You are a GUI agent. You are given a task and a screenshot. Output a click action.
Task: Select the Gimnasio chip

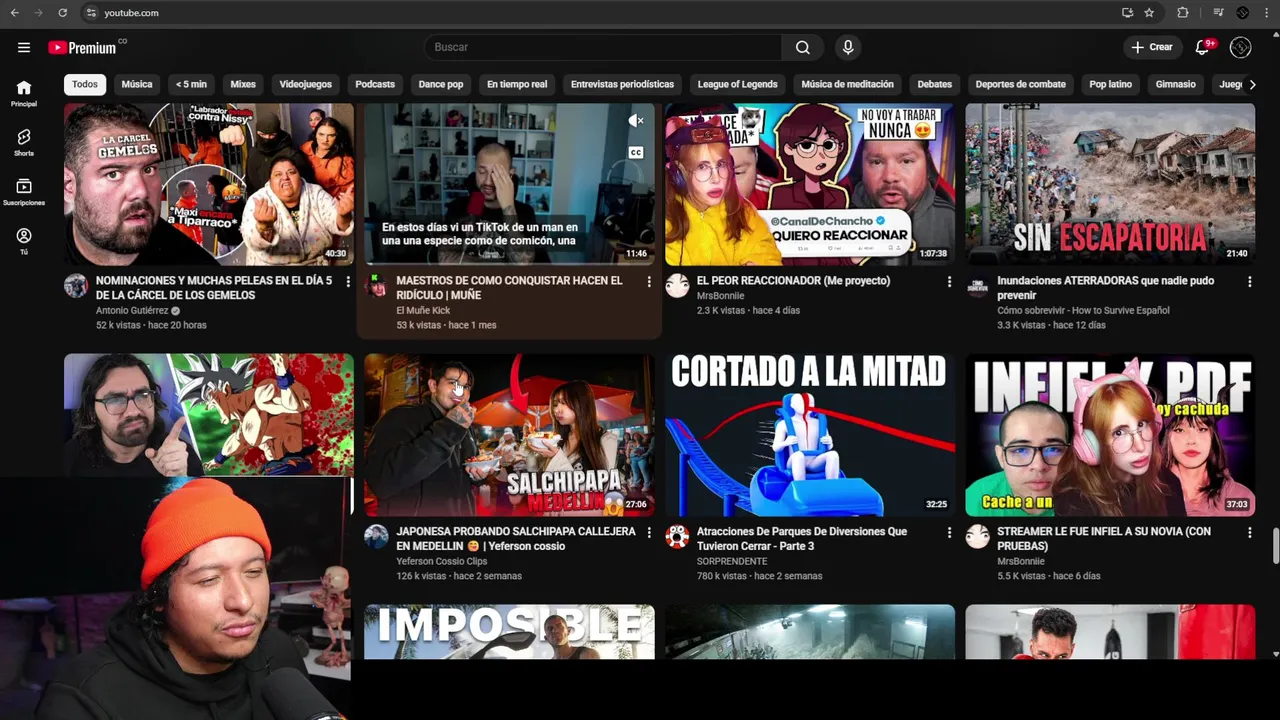[1175, 84]
